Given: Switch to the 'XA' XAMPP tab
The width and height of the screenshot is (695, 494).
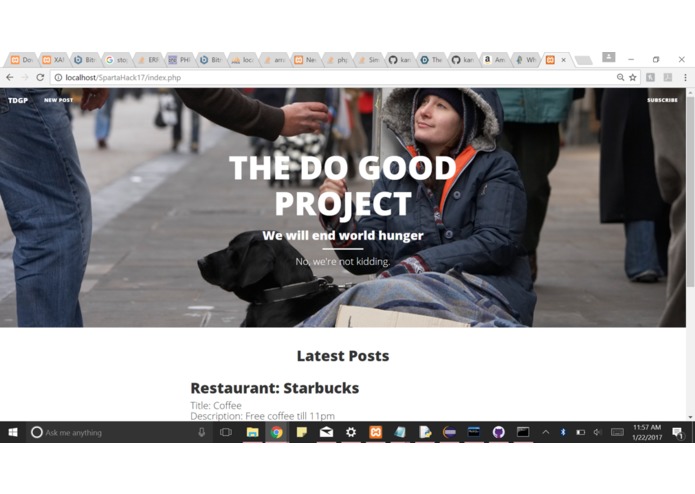Looking at the screenshot, I should [53, 60].
